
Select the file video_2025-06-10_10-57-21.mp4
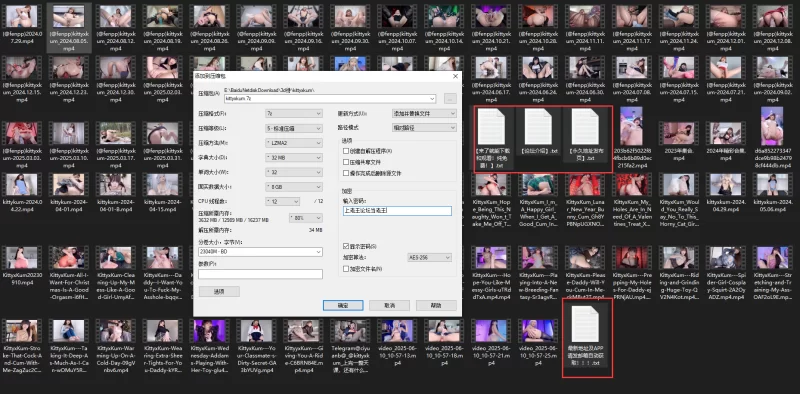(x=491, y=343)
